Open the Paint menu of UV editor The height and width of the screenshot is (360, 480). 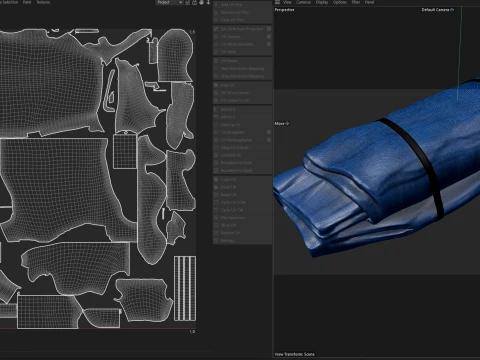tap(27, 2)
